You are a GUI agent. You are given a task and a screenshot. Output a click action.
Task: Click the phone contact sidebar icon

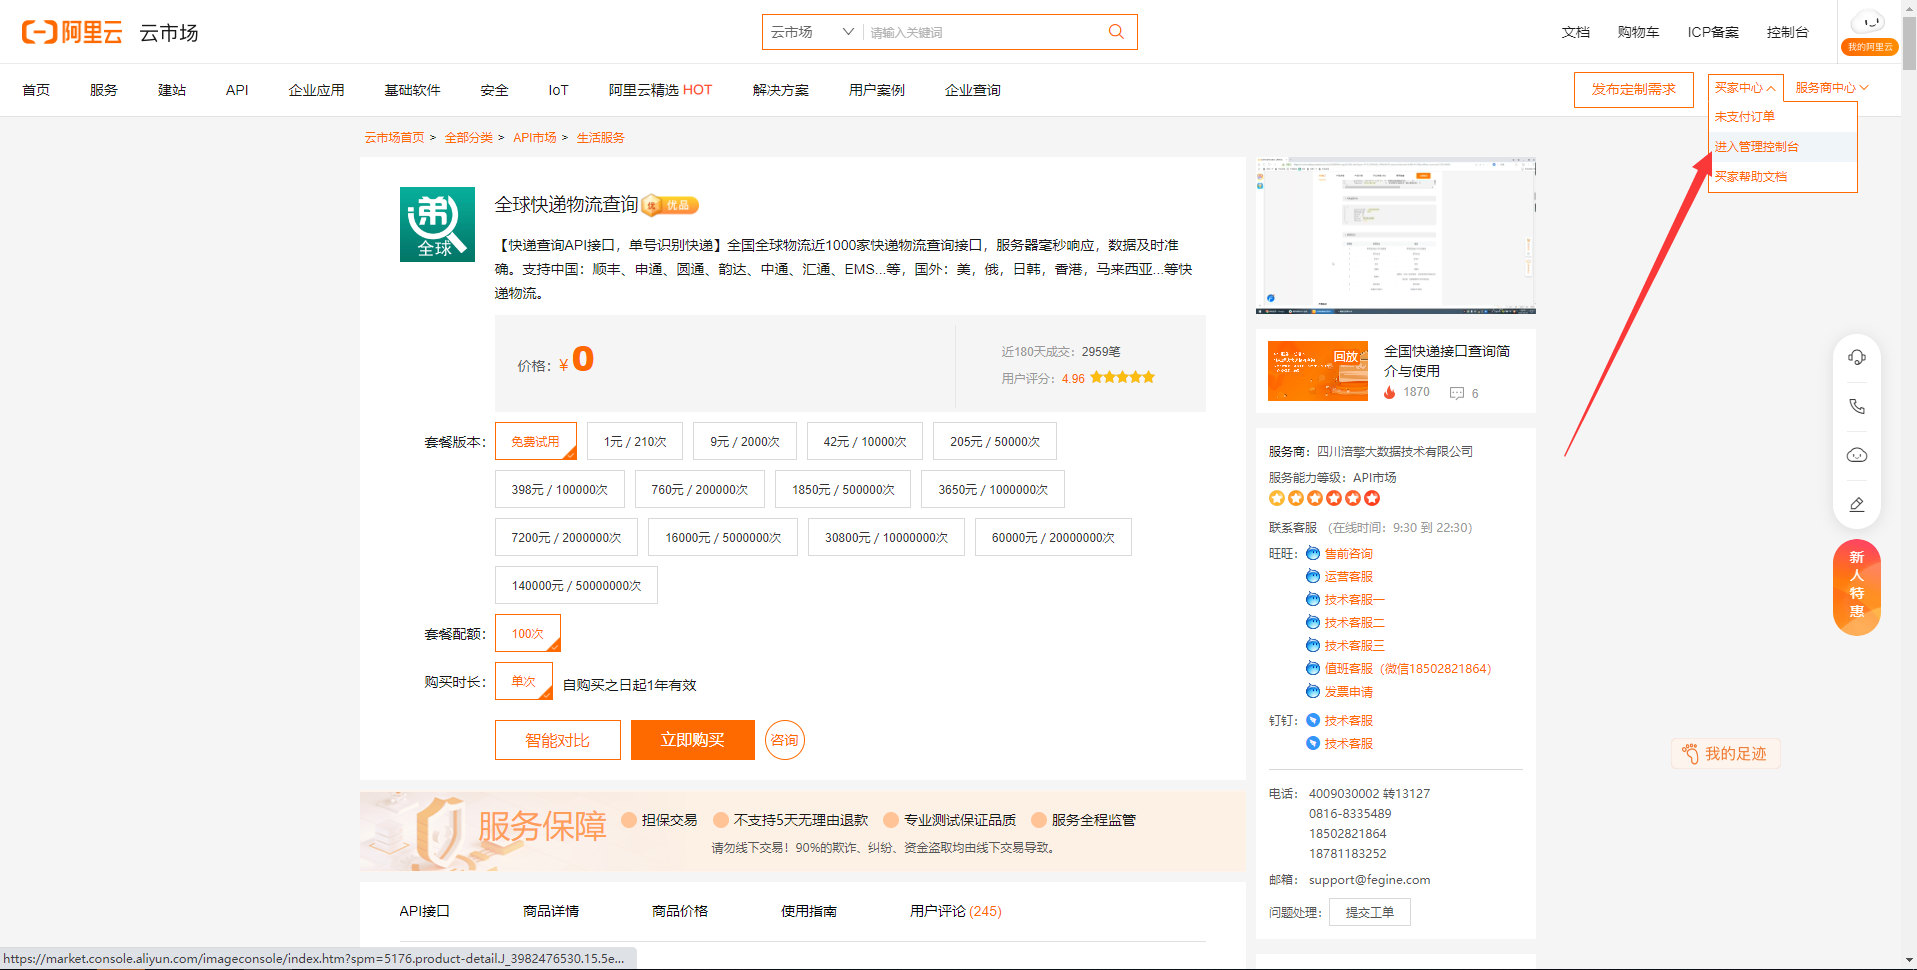[1857, 406]
